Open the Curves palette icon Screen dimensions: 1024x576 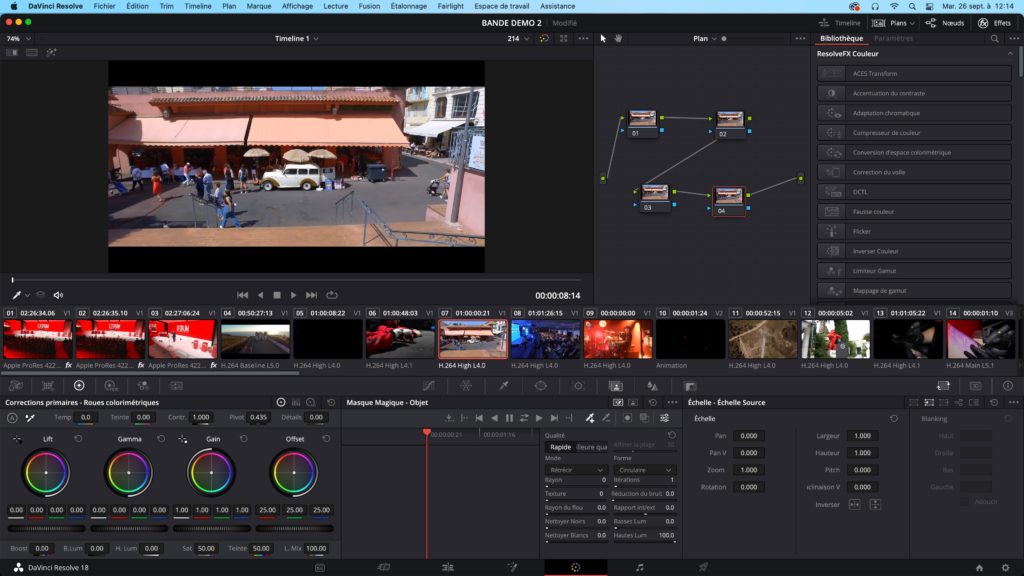428,386
